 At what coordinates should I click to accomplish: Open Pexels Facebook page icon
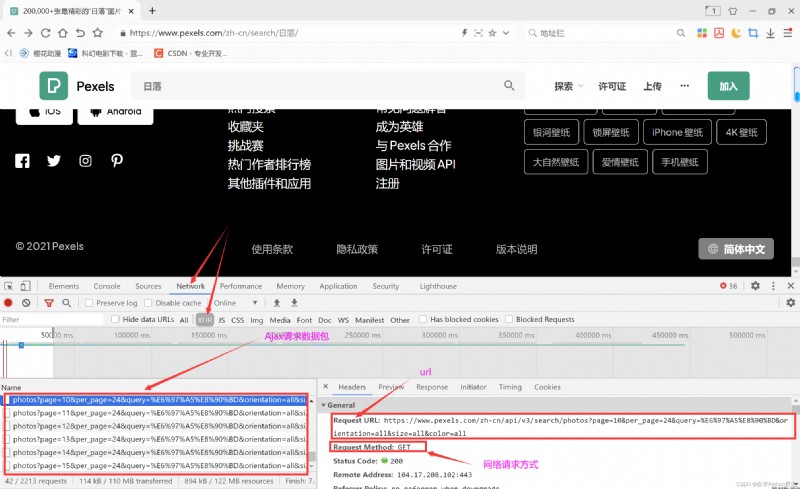point(22,161)
